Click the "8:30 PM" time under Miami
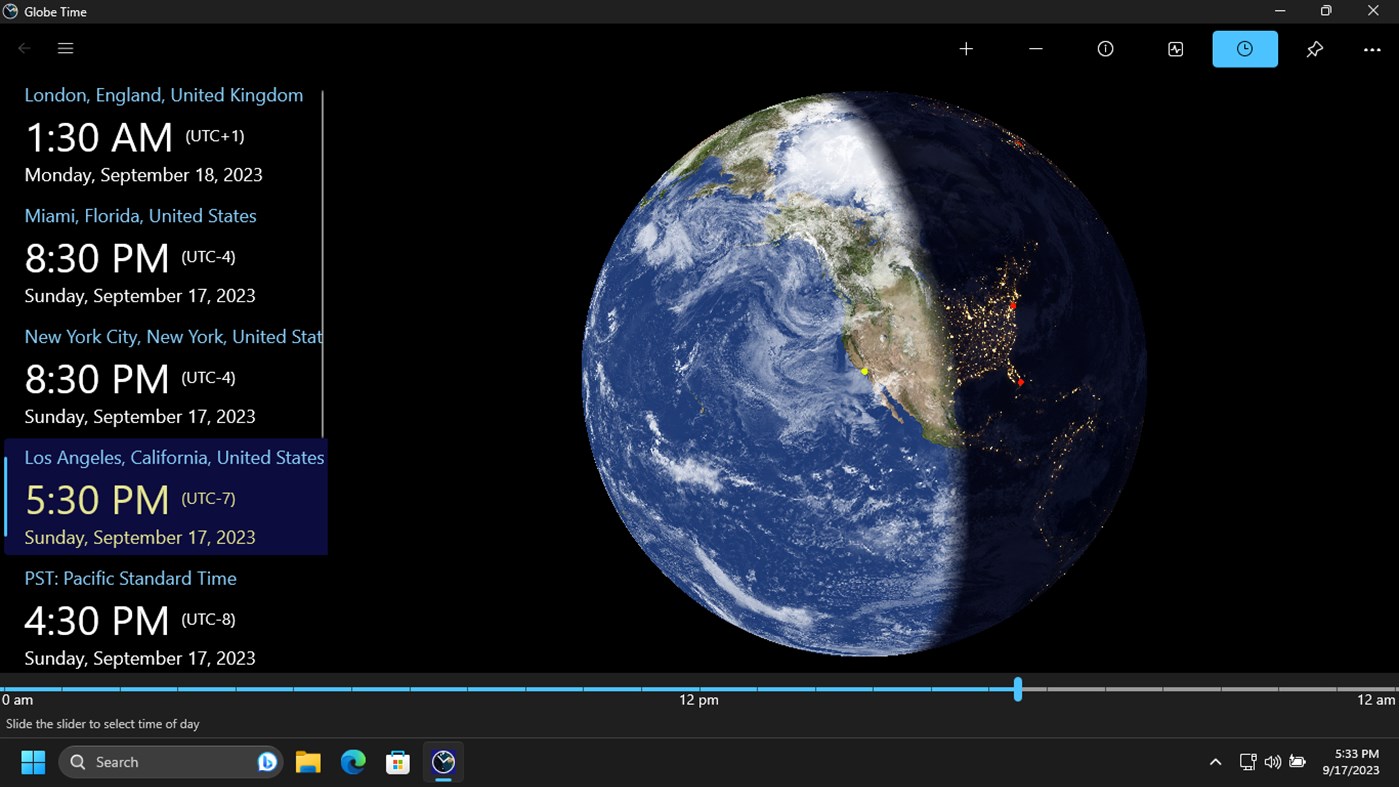Screen dimensions: 1399x787 pos(97,258)
